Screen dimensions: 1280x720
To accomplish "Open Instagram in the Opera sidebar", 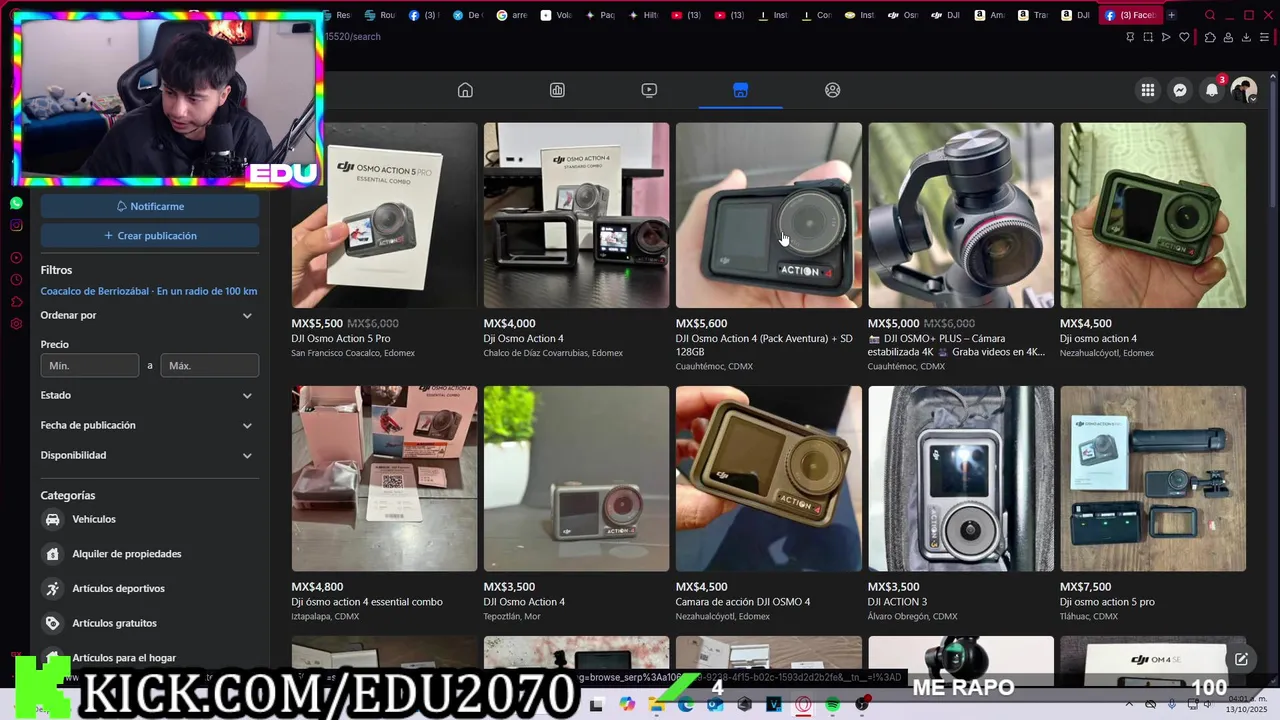I will click(16, 225).
